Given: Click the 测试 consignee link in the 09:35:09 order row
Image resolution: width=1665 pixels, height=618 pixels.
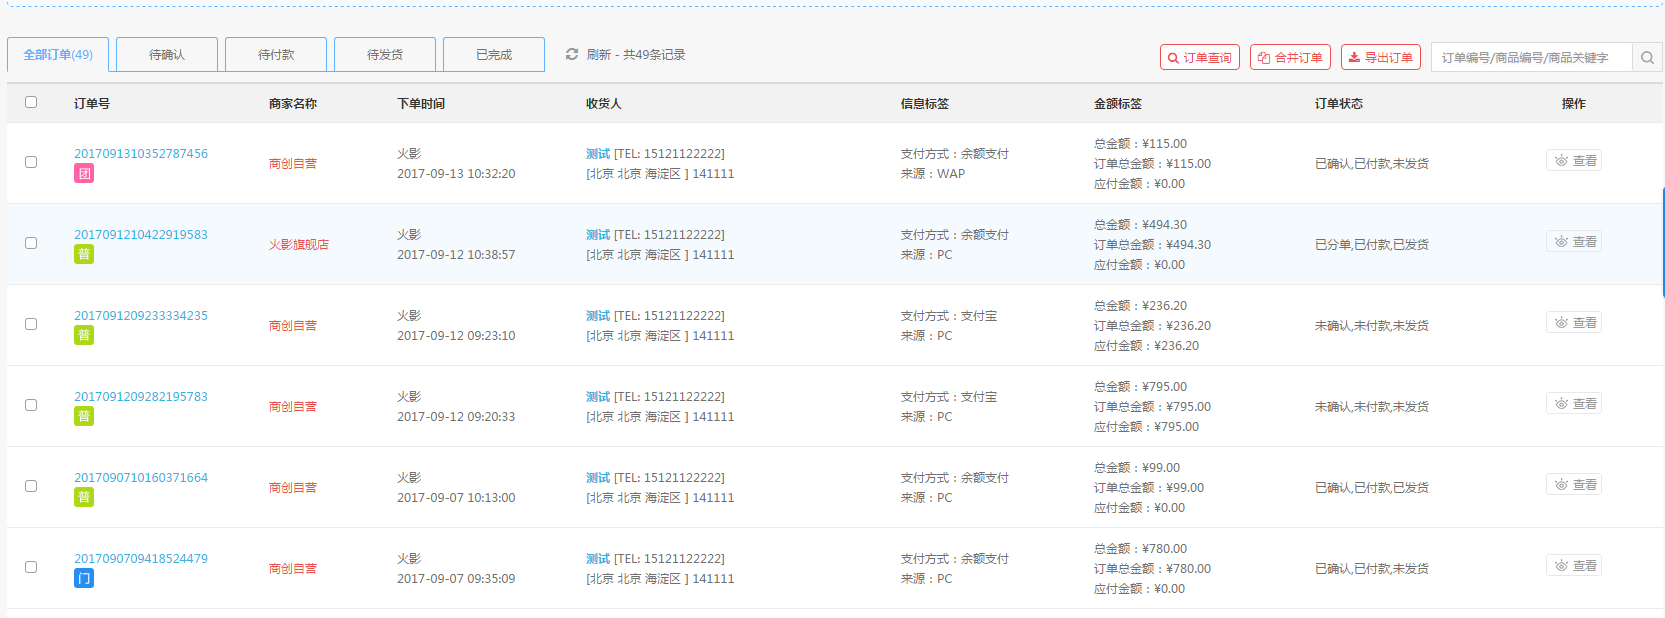Looking at the screenshot, I should [x=598, y=559].
